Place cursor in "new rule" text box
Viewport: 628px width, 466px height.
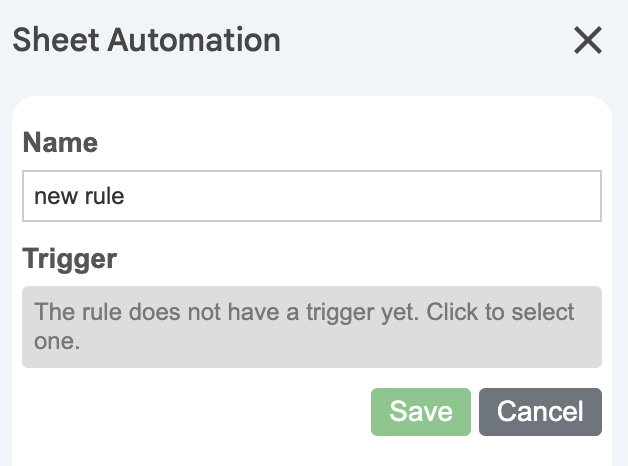311,196
